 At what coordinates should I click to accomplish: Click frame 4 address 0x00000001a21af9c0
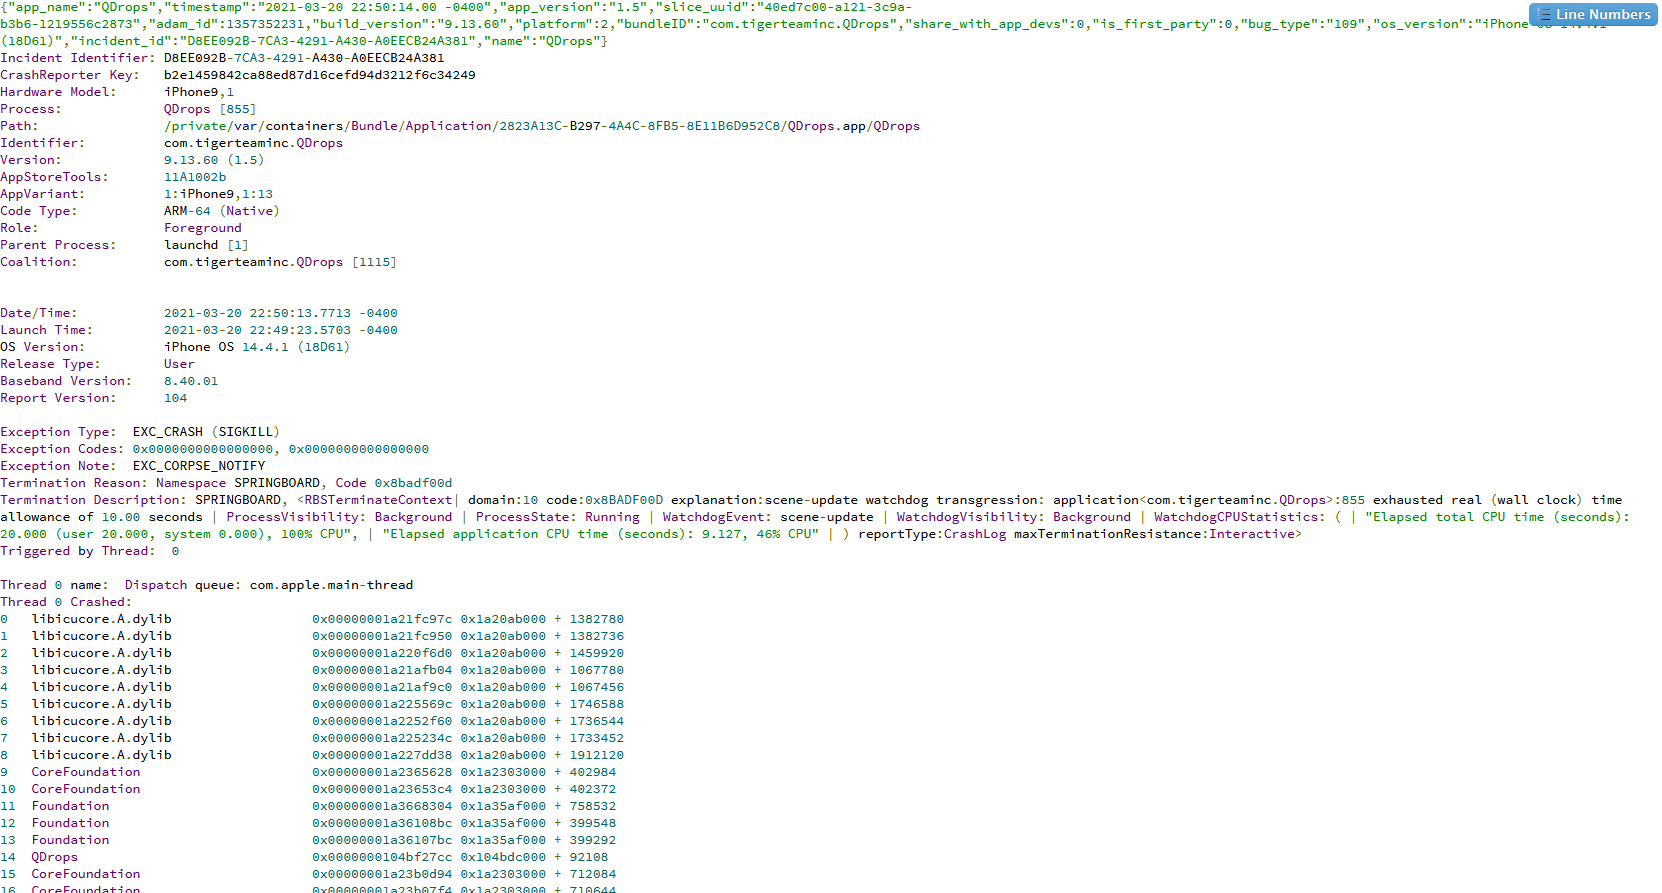(382, 687)
